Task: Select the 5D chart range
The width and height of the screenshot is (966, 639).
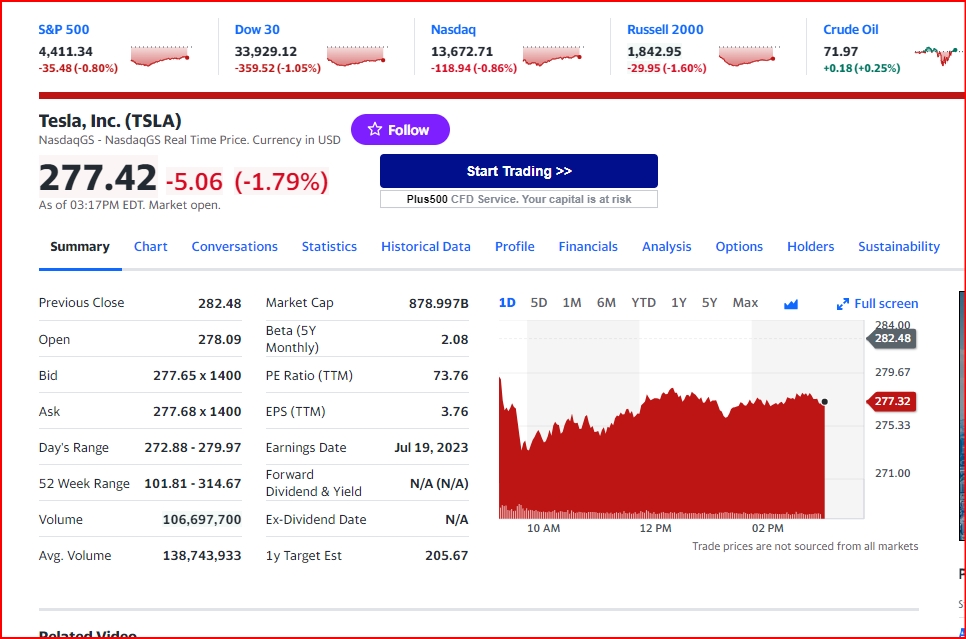Action: coord(539,303)
